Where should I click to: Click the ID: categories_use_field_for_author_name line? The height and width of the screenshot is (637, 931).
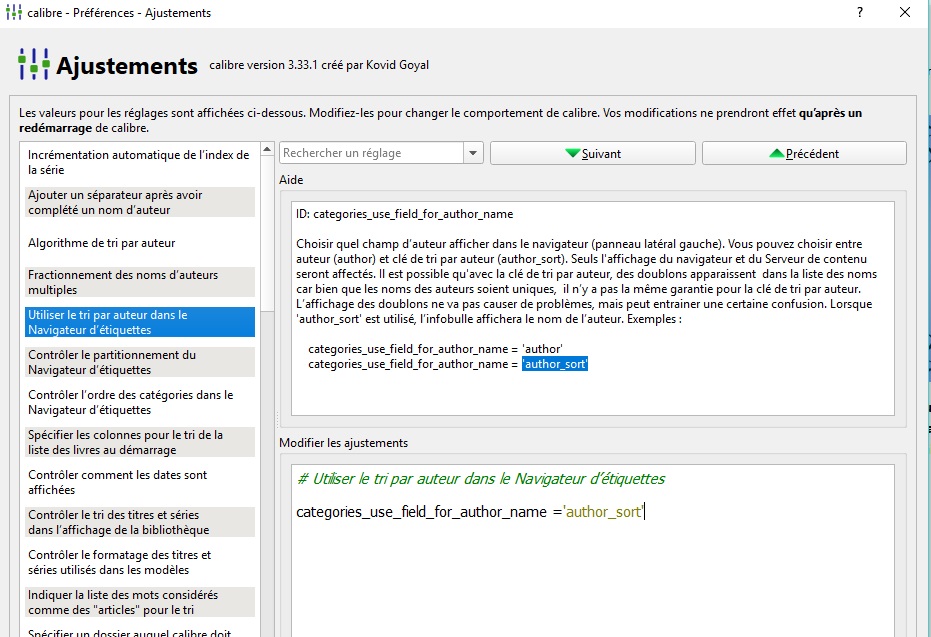[x=404, y=214]
